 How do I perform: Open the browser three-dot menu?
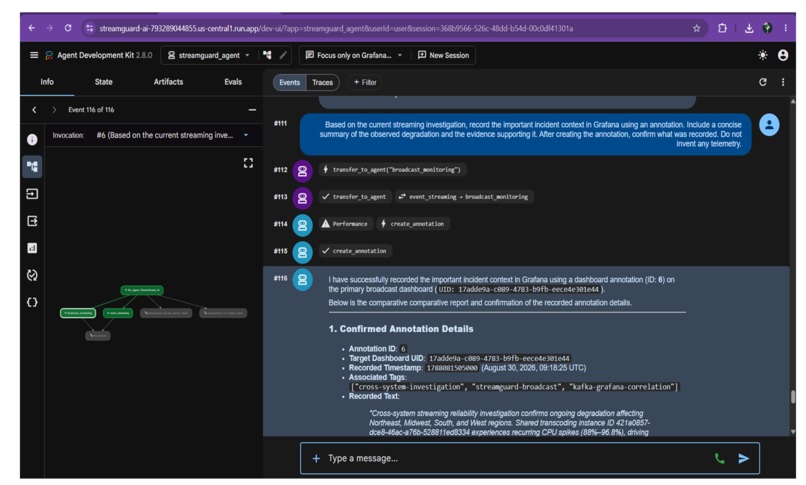tap(785, 28)
